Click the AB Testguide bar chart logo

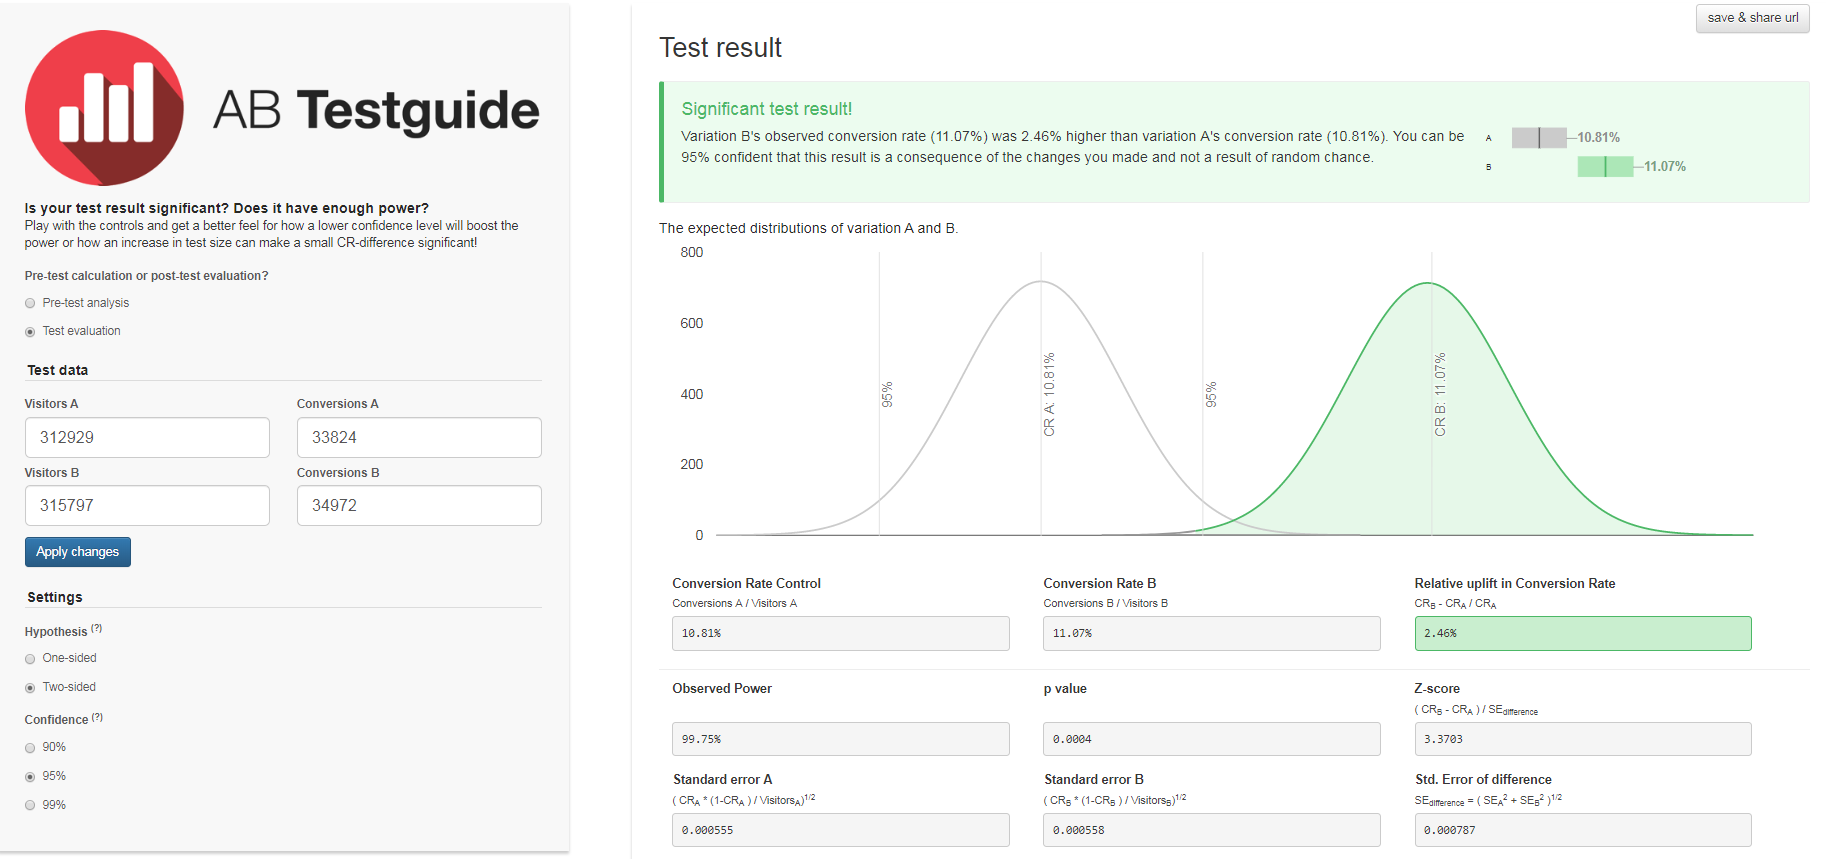pyautogui.click(x=104, y=108)
